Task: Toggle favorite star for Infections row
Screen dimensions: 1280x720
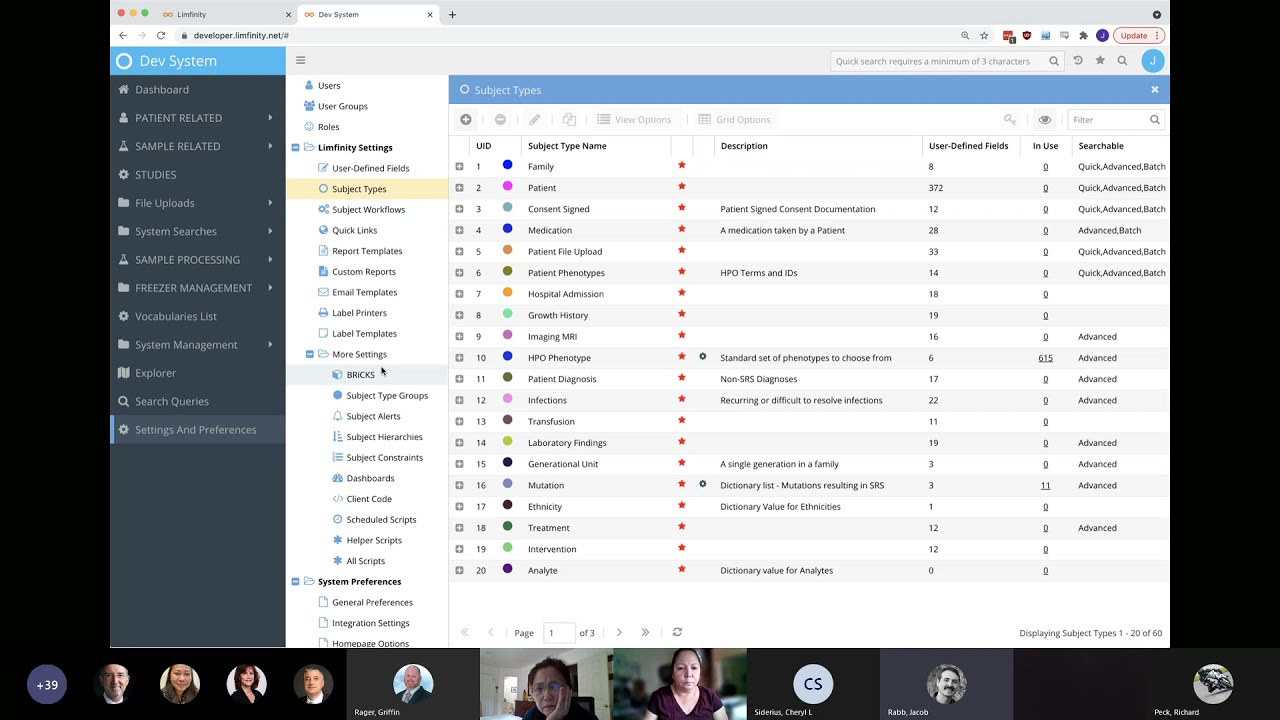Action: coord(682,399)
